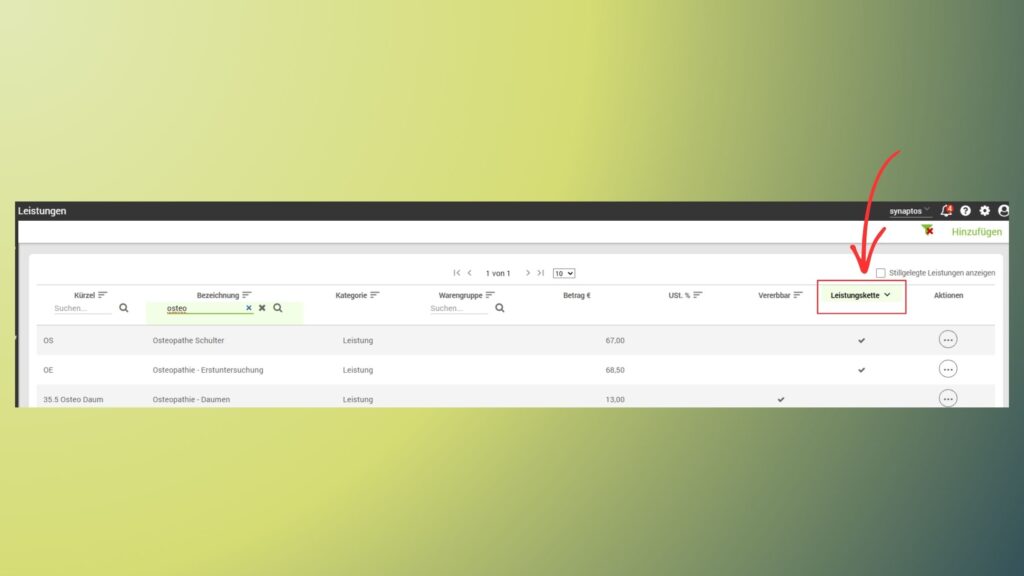1024x576 pixels.
Task: Sort by the Kategorie column icon
Action: tap(374, 295)
